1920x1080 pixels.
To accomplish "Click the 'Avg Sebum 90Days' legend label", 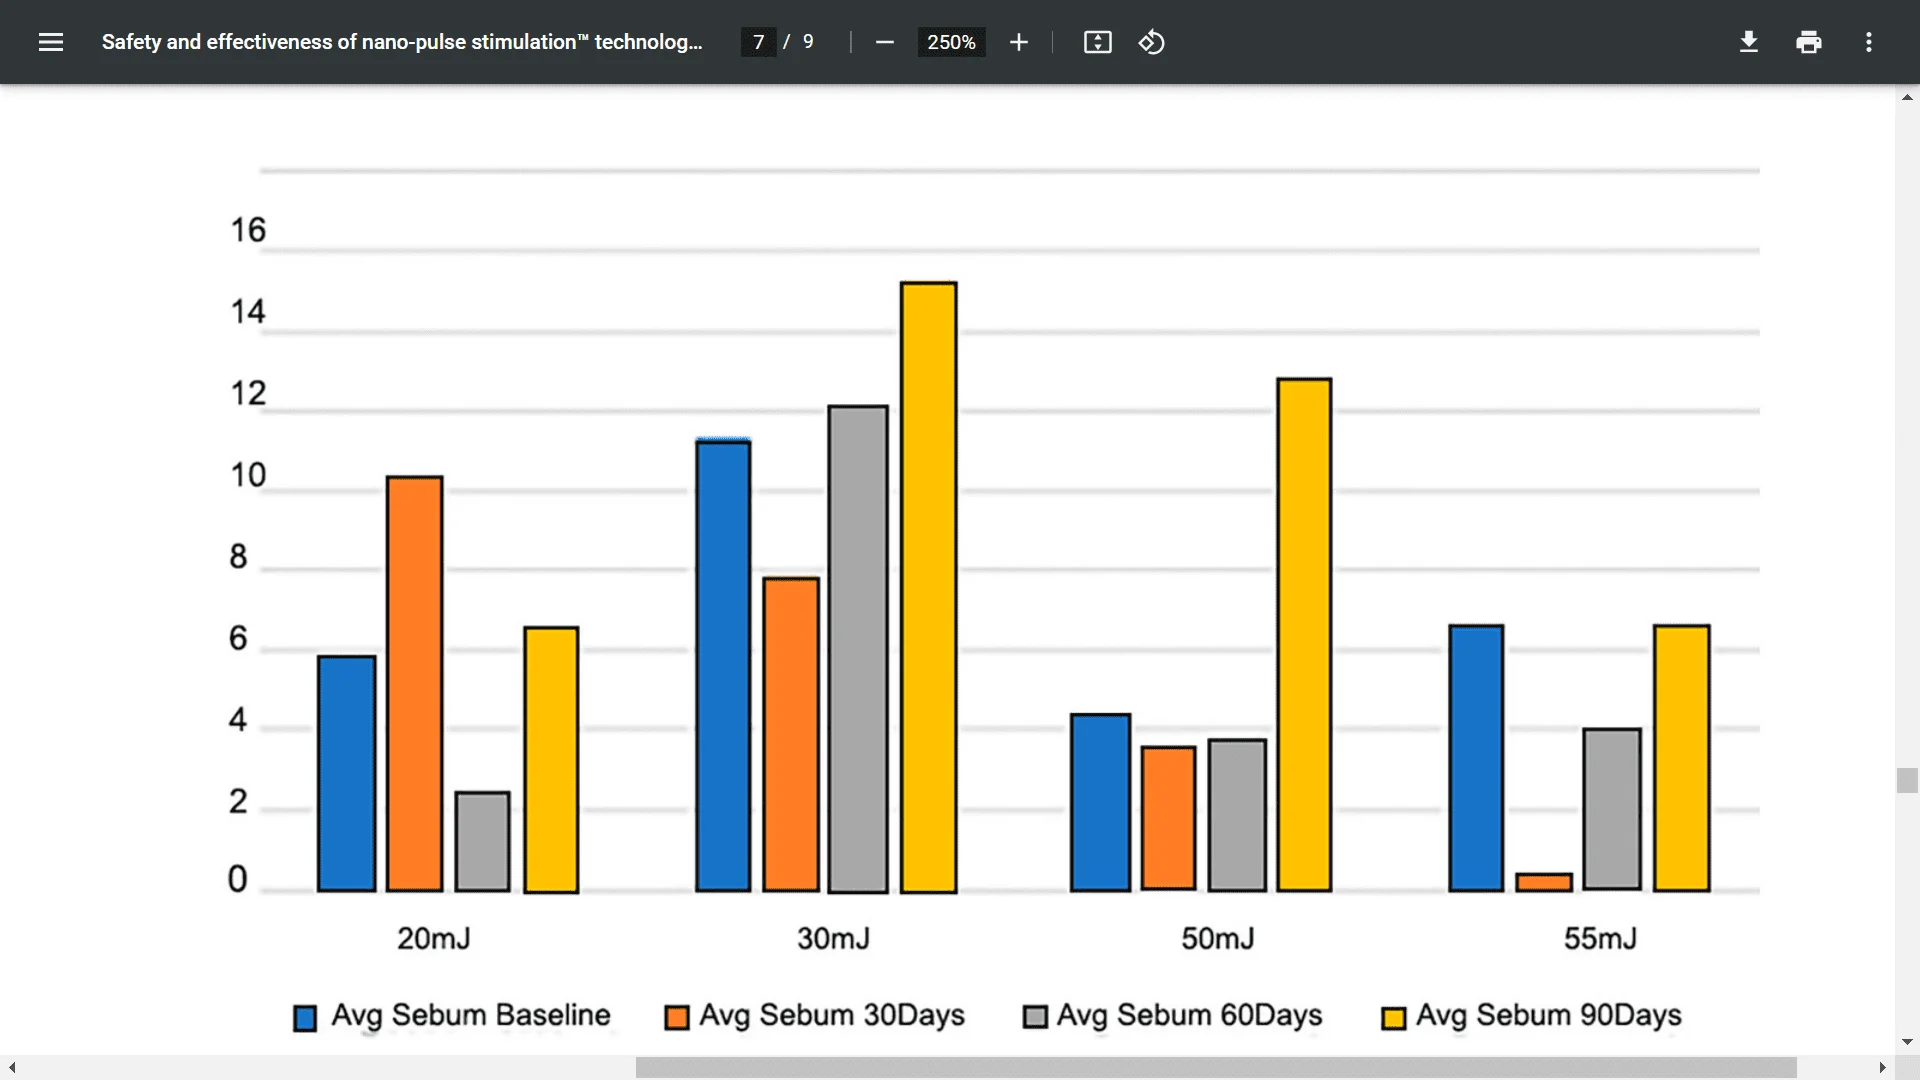I will 1549,1015.
